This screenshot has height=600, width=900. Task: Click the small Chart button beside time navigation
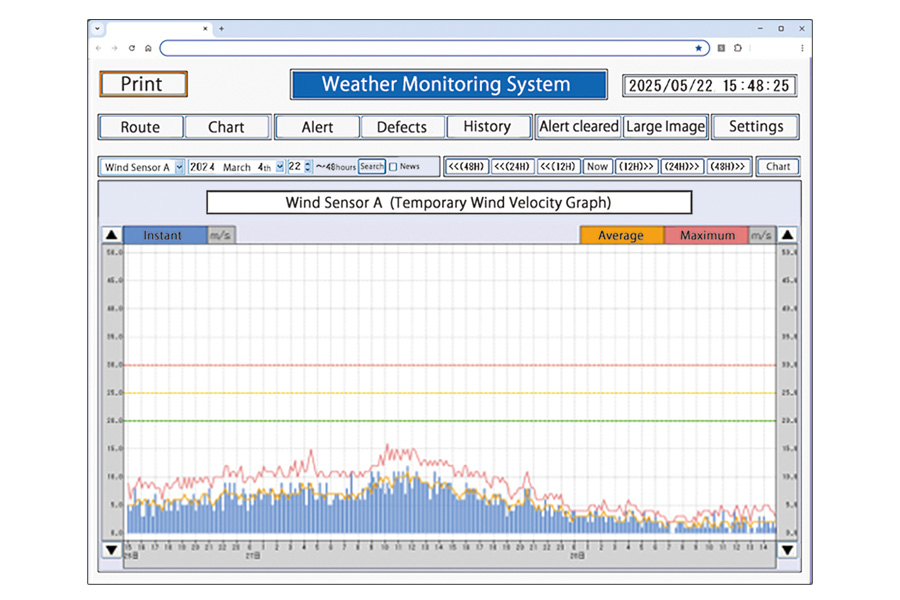(778, 167)
